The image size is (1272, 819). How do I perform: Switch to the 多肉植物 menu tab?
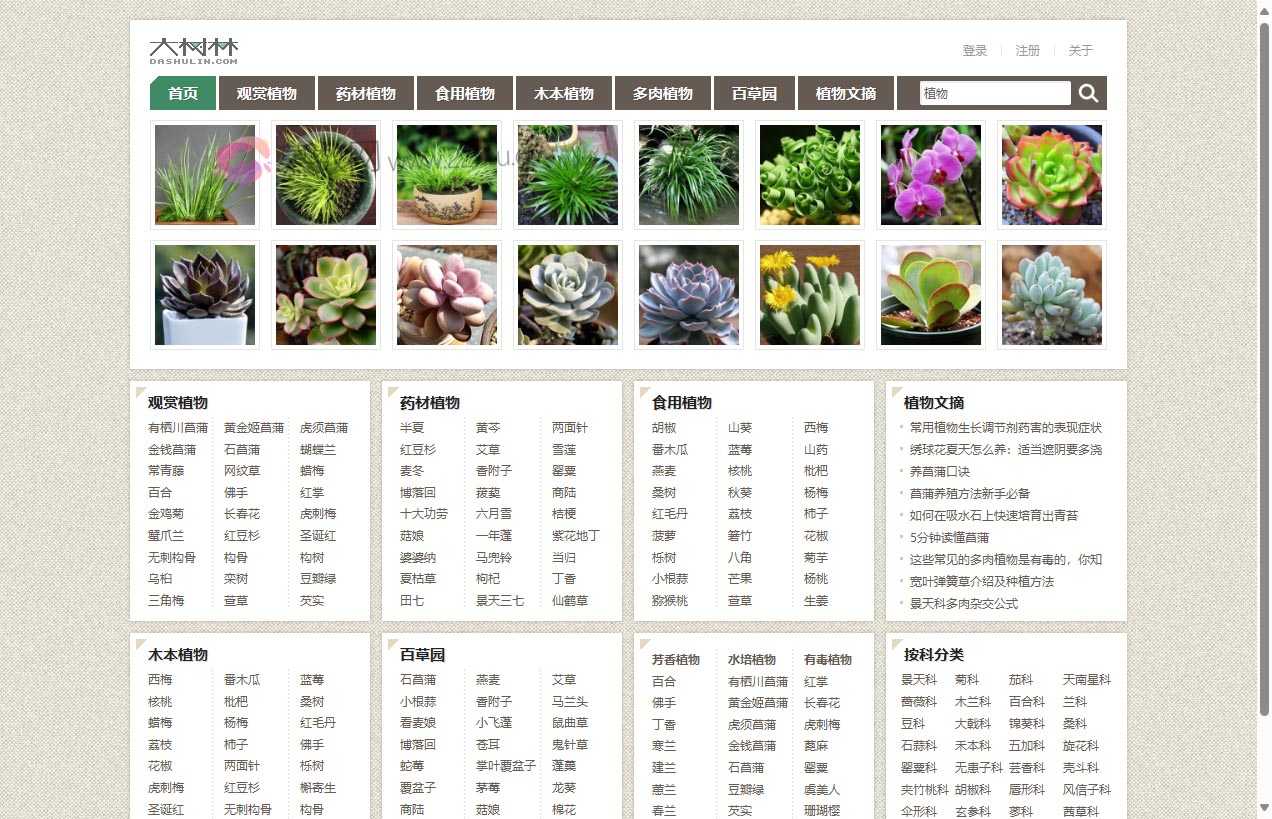662,93
